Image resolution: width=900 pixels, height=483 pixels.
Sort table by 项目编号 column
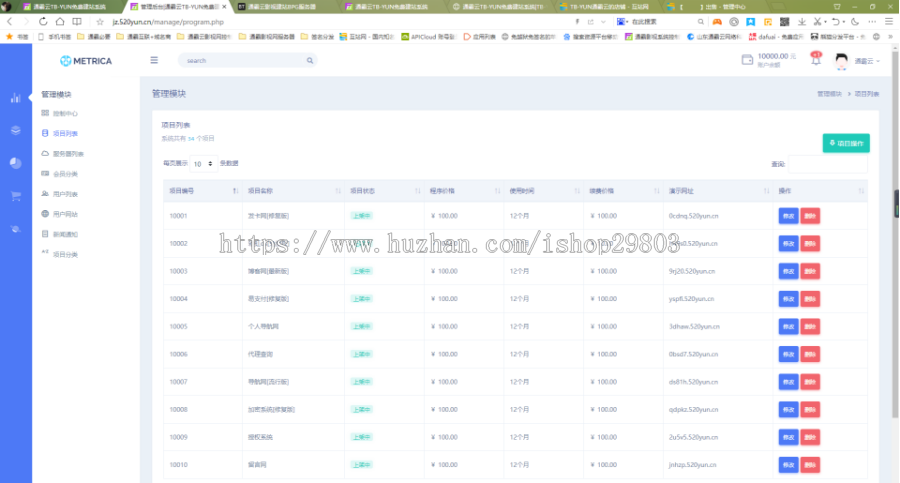click(203, 191)
